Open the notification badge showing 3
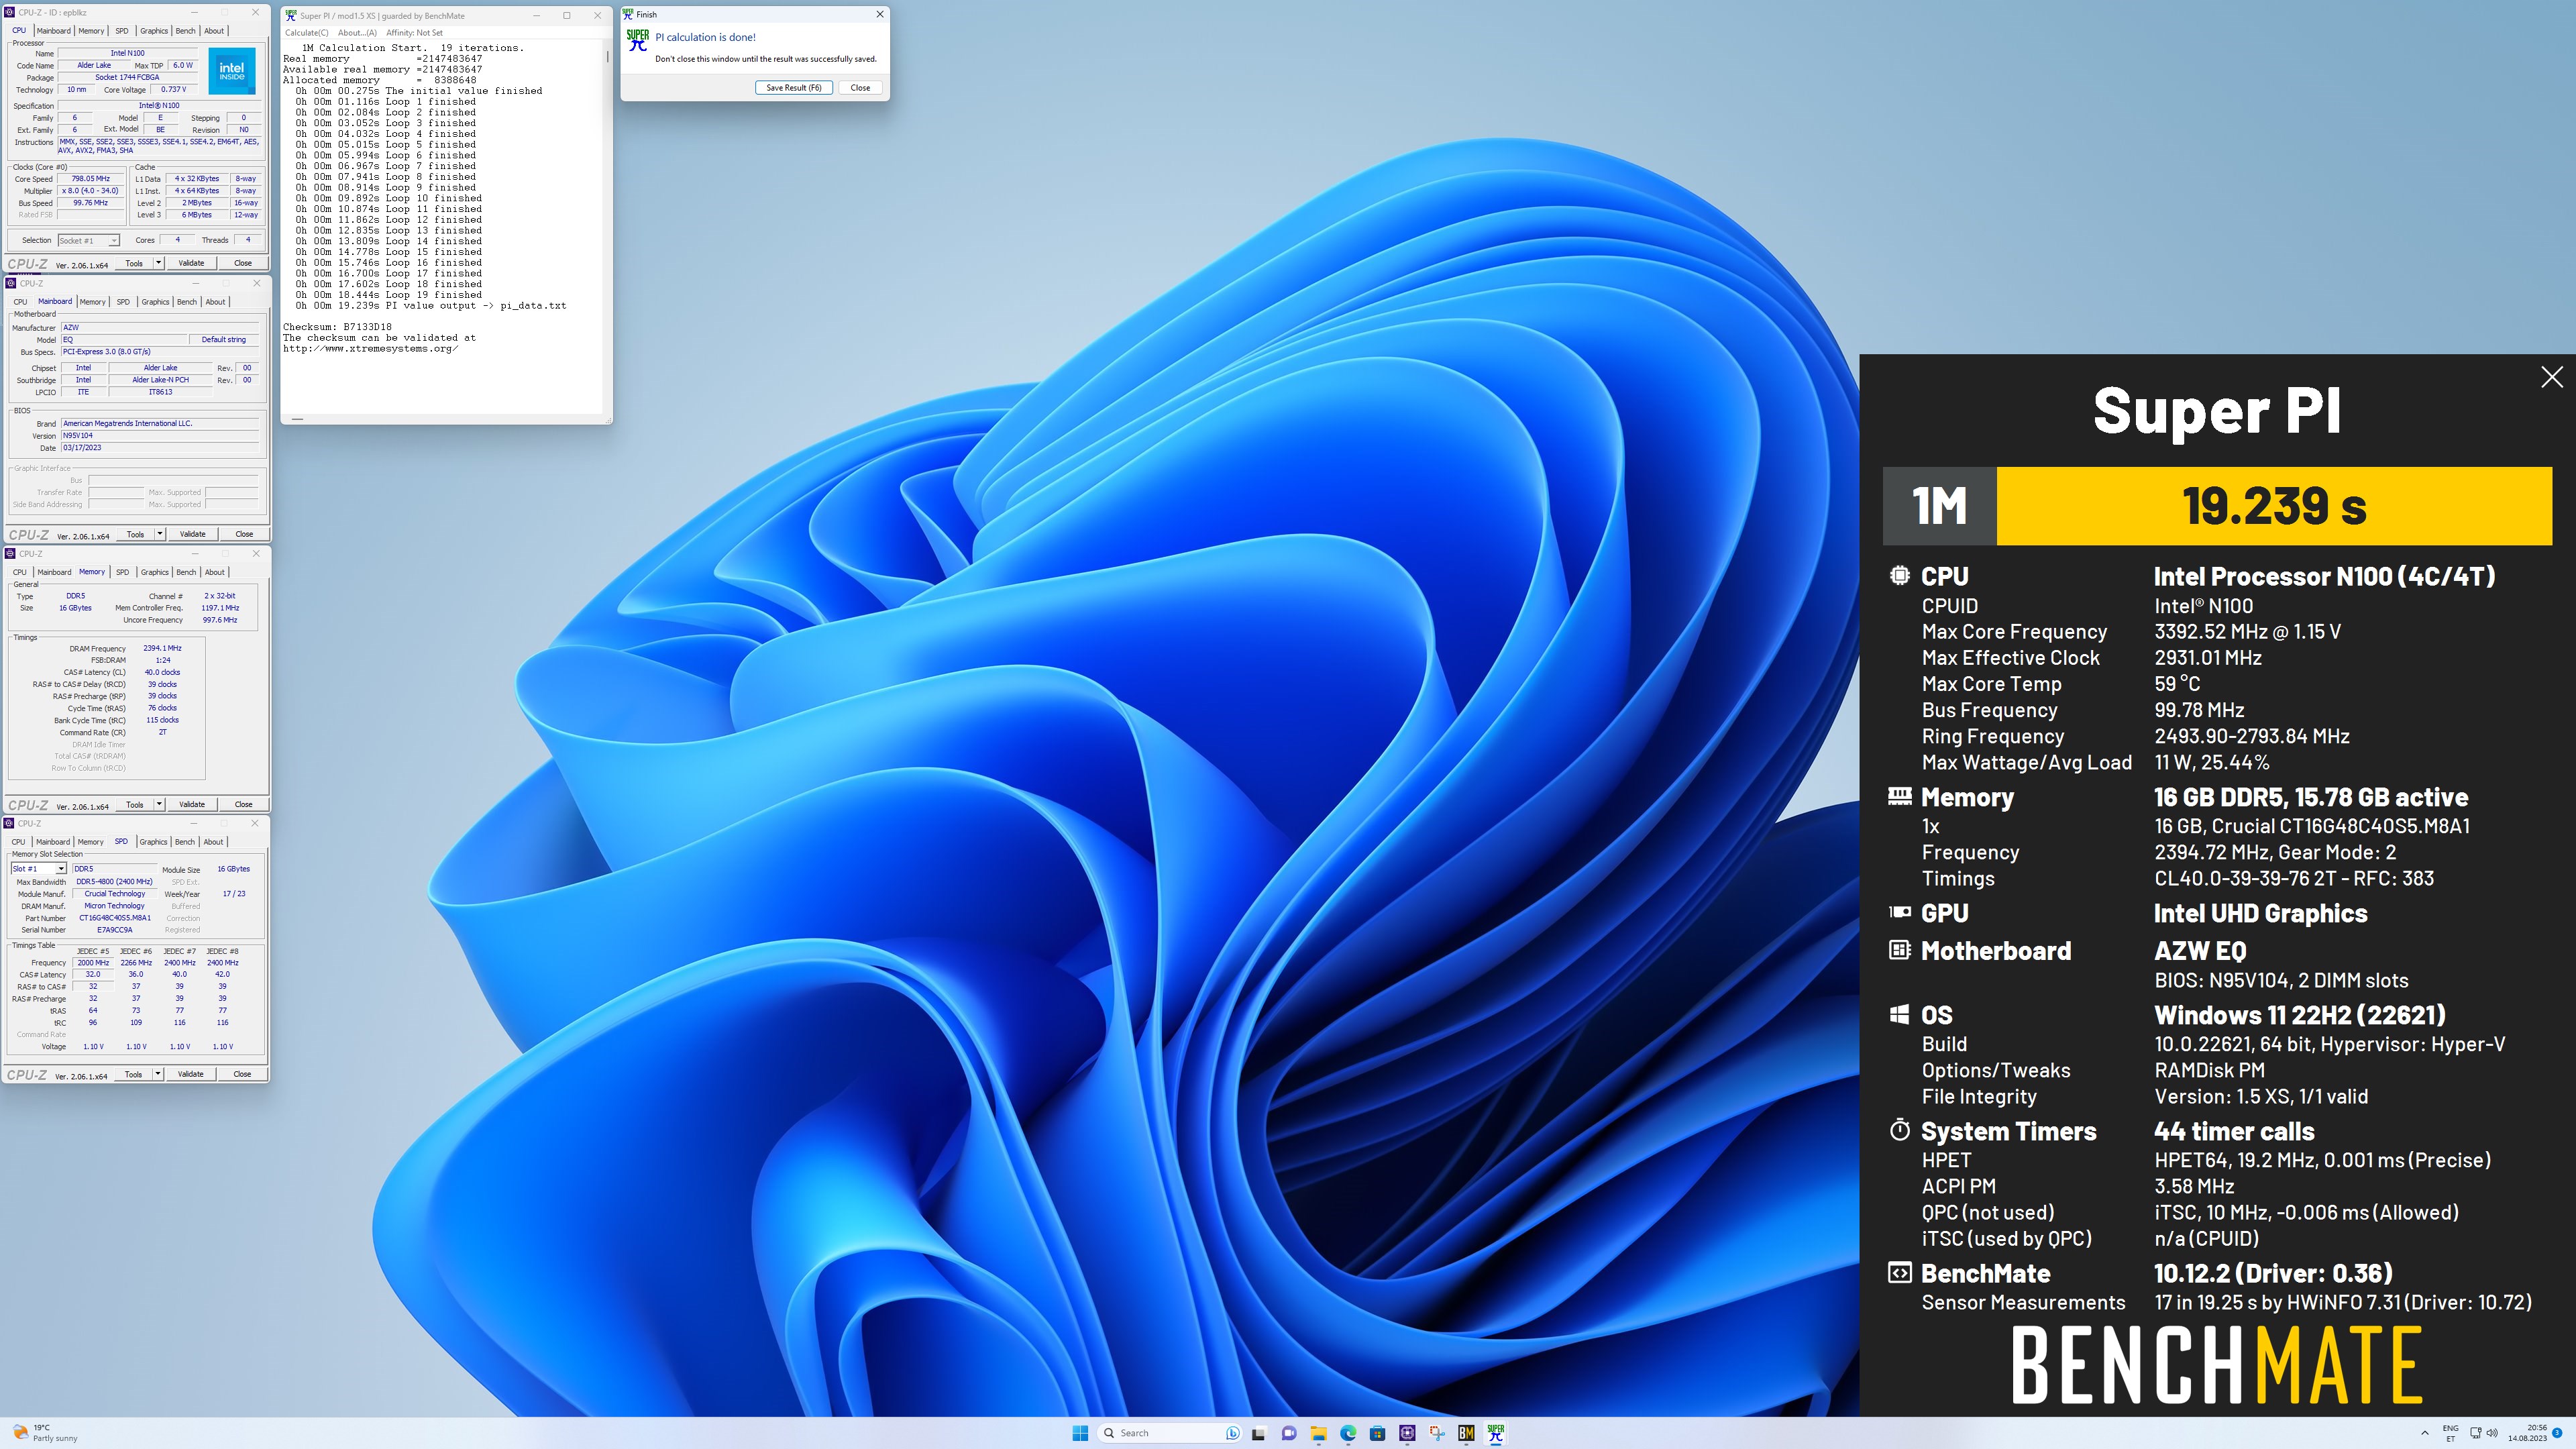The height and width of the screenshot is (1449, 2576). pyautogui.click(x=2557, y=1433)
